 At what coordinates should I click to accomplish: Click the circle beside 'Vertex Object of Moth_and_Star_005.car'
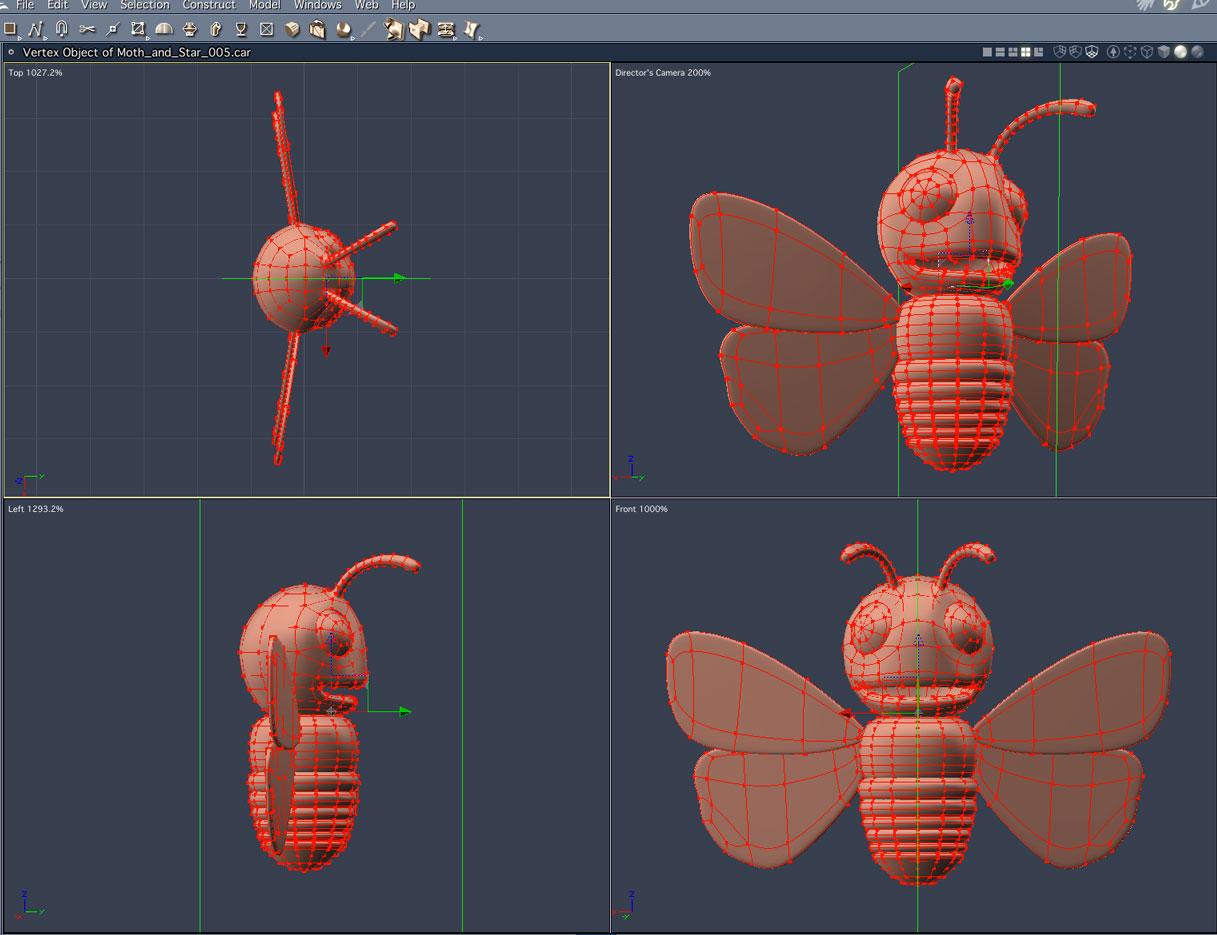[10, 52]
